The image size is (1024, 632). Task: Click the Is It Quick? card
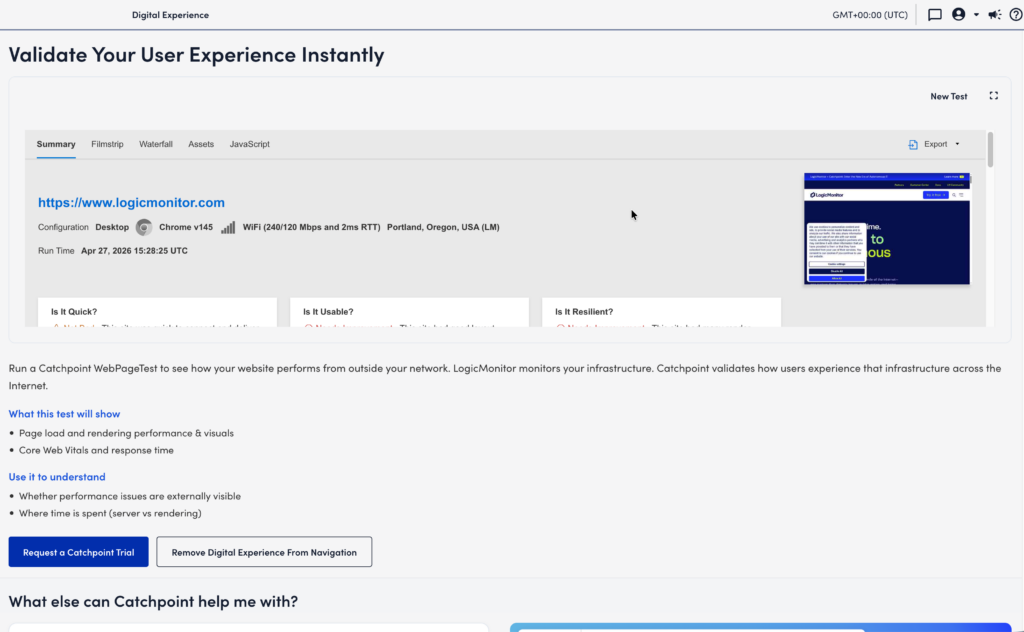click(x=157, y=312)
